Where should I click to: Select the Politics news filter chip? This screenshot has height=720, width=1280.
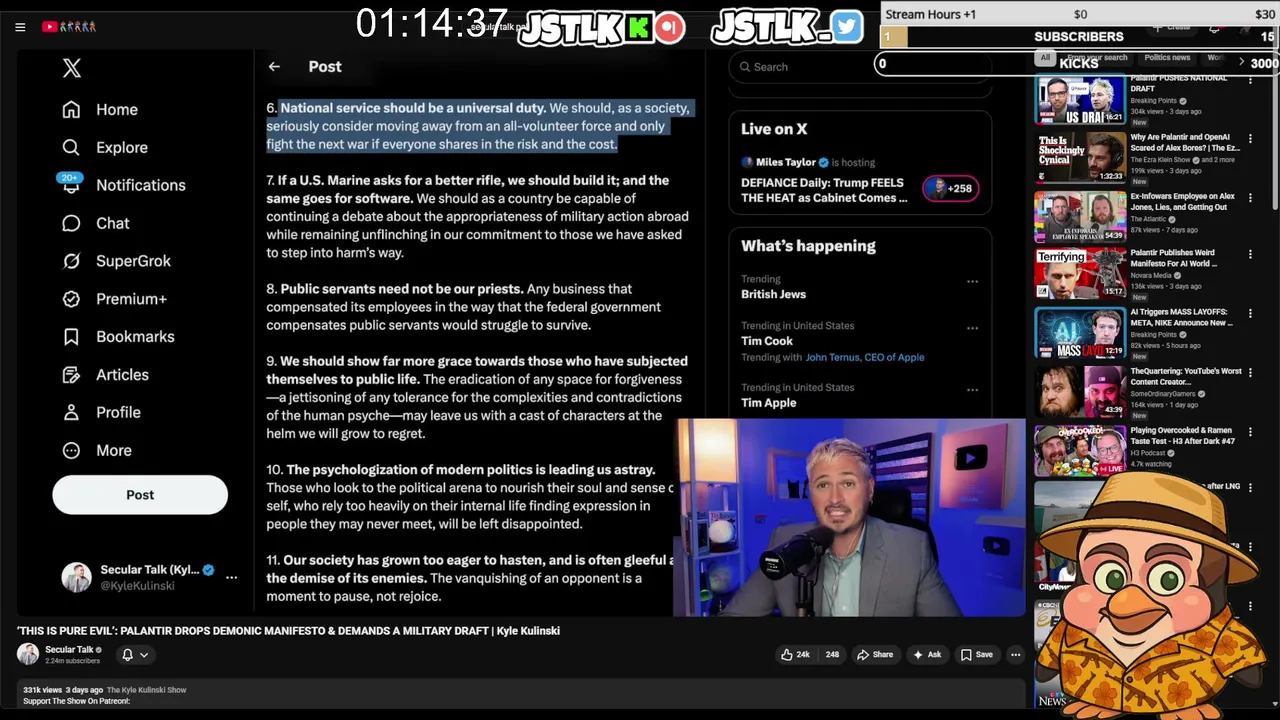click(1167, 58)
